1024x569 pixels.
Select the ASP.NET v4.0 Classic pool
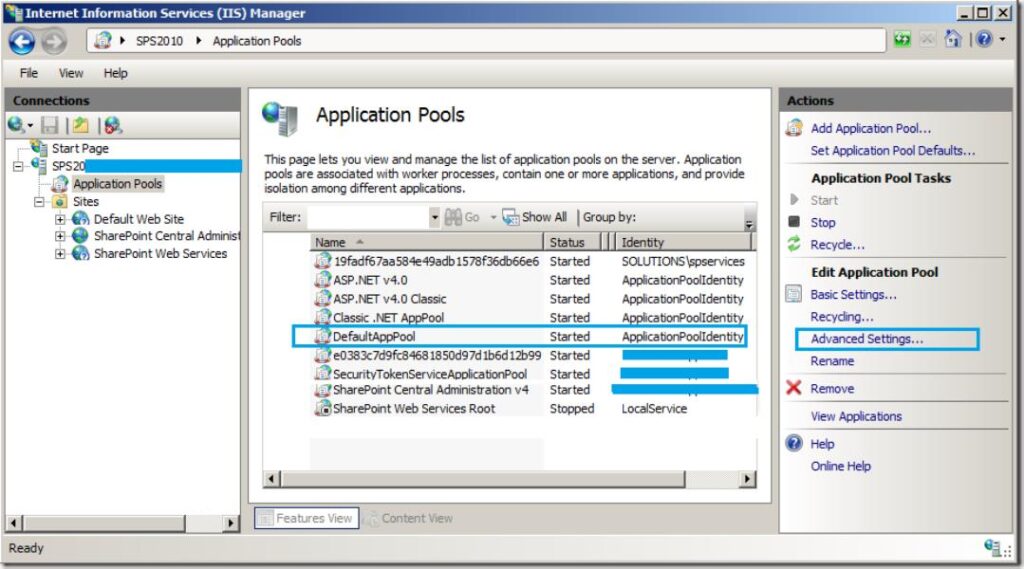click(390, 299)
